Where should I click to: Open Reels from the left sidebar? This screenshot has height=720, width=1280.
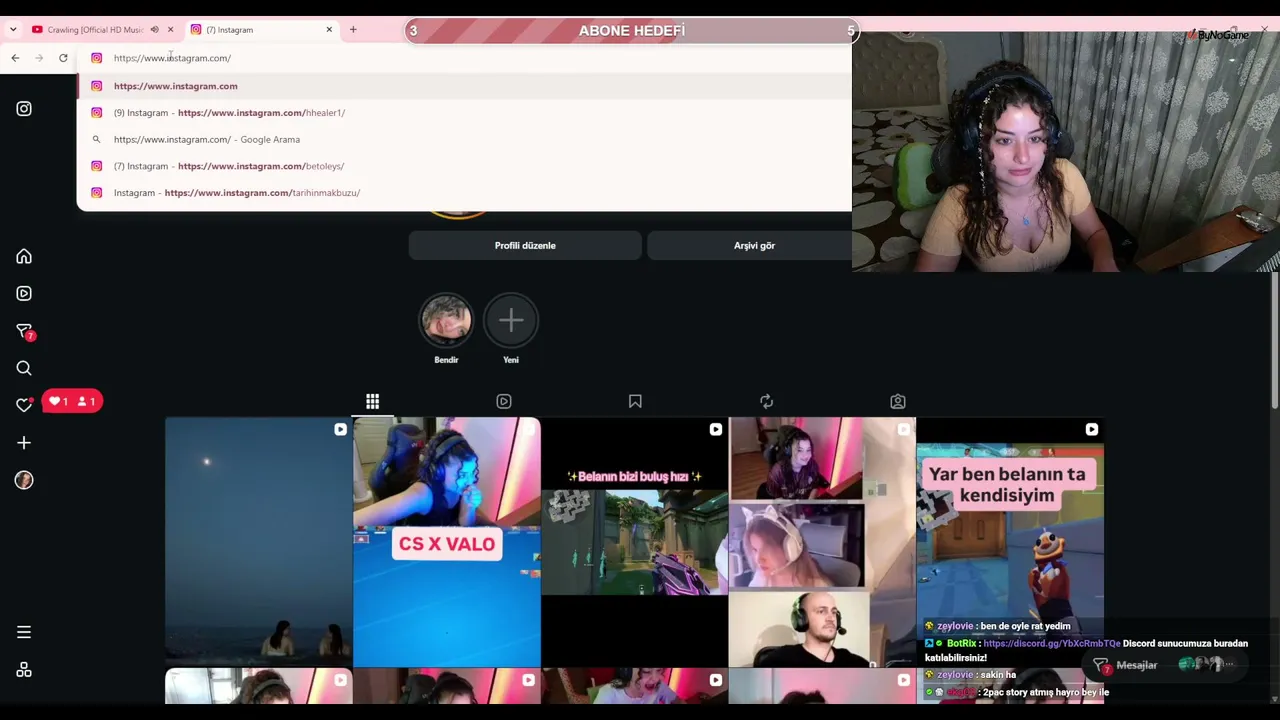pyautogui.click(x=24, y=294)
